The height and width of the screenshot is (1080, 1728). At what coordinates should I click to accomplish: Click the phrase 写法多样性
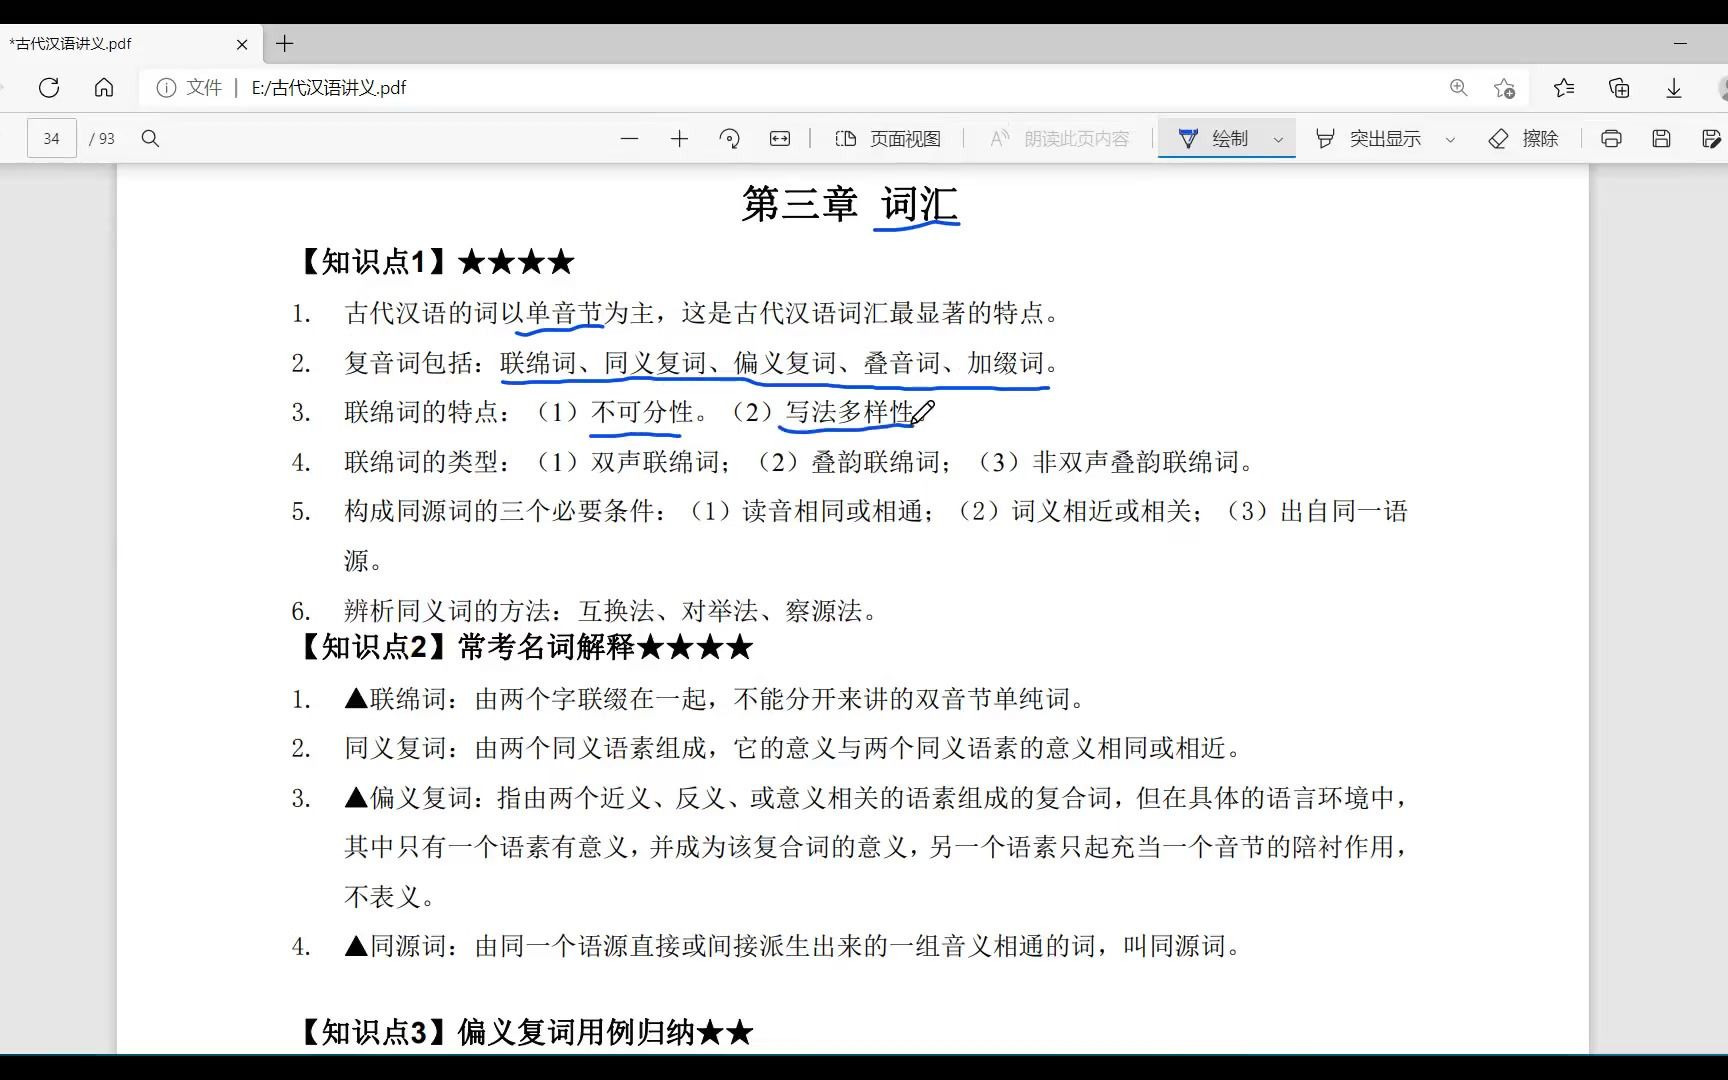(x=849, y=412)
